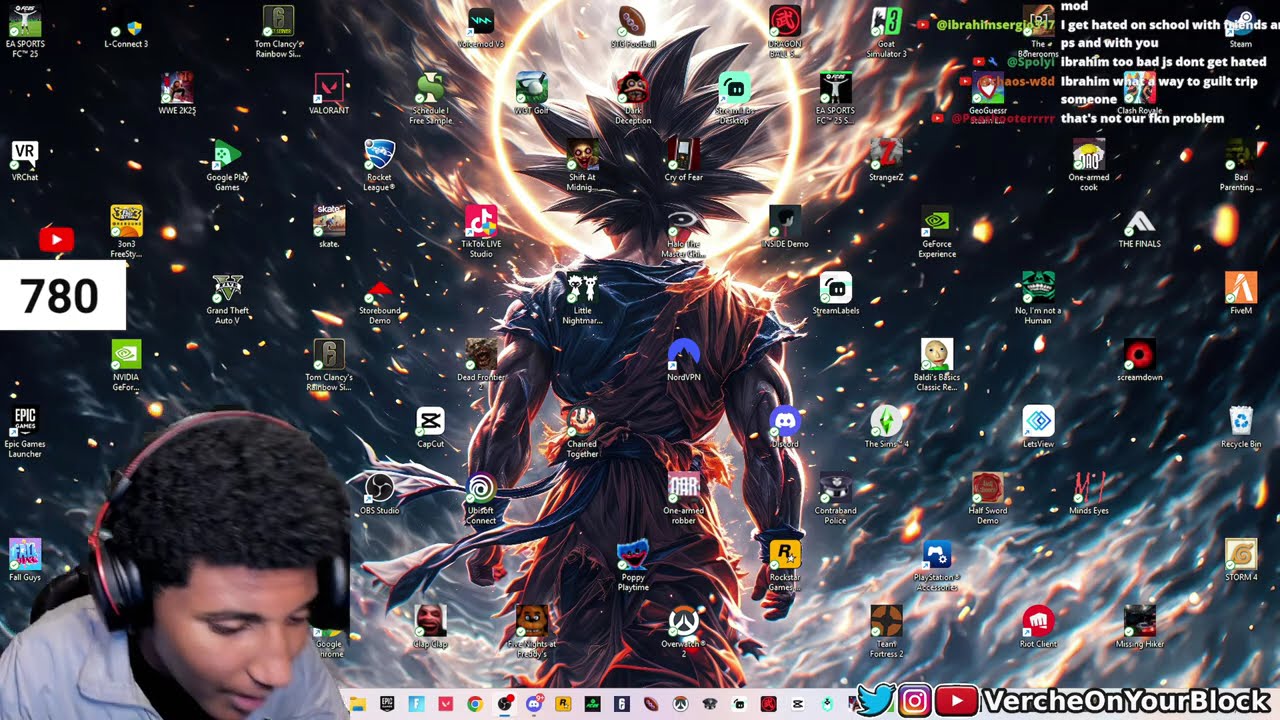
Task: Click Google Chrome in the taskbar
Action: point(475,704)
